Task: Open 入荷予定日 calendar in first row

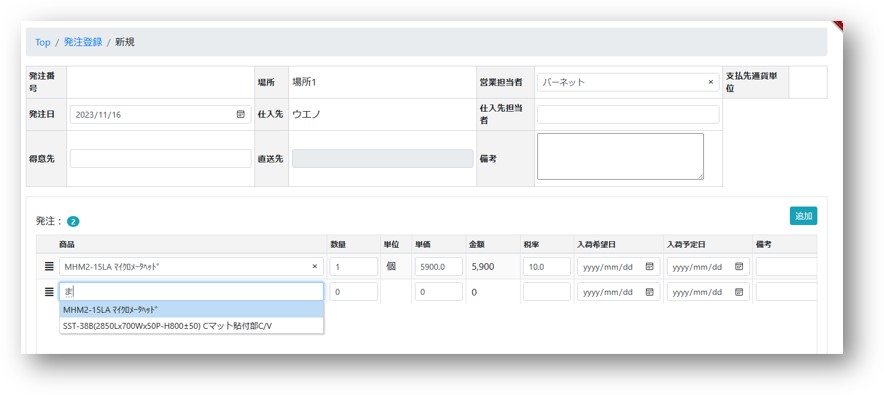Action: pos(739,267)
